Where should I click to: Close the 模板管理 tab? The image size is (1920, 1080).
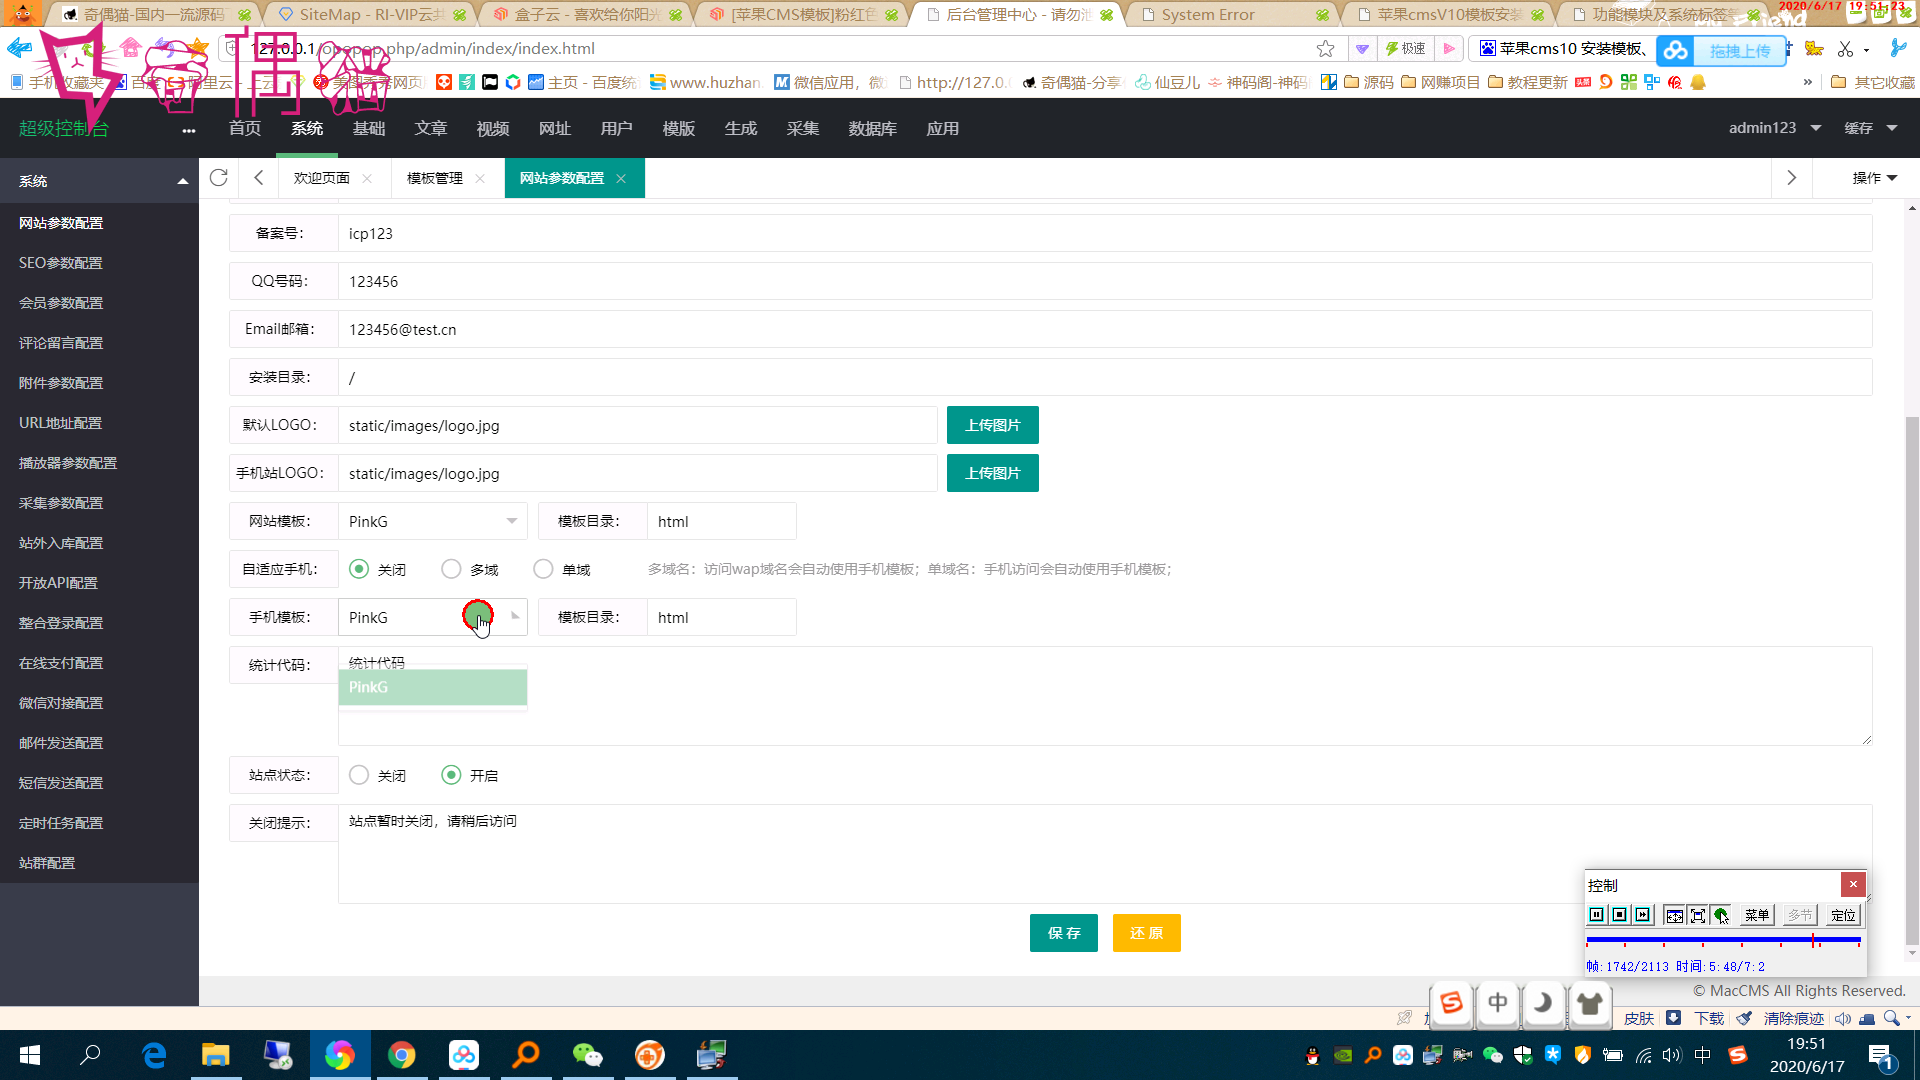tap(480, 178)
